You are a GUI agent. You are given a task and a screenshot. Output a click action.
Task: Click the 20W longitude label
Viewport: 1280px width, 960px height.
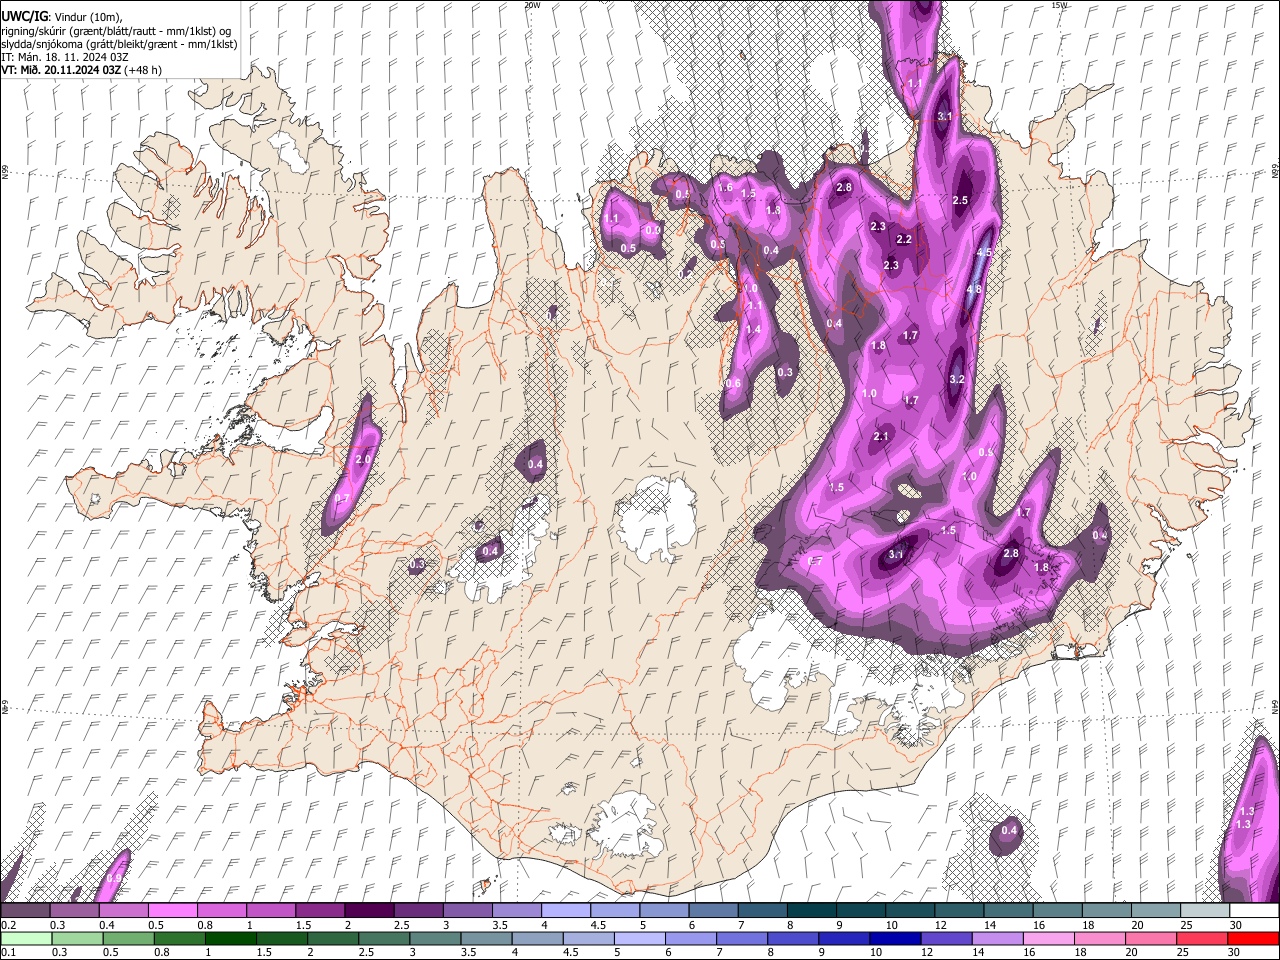pyautogui.click(x=532, y=5)
